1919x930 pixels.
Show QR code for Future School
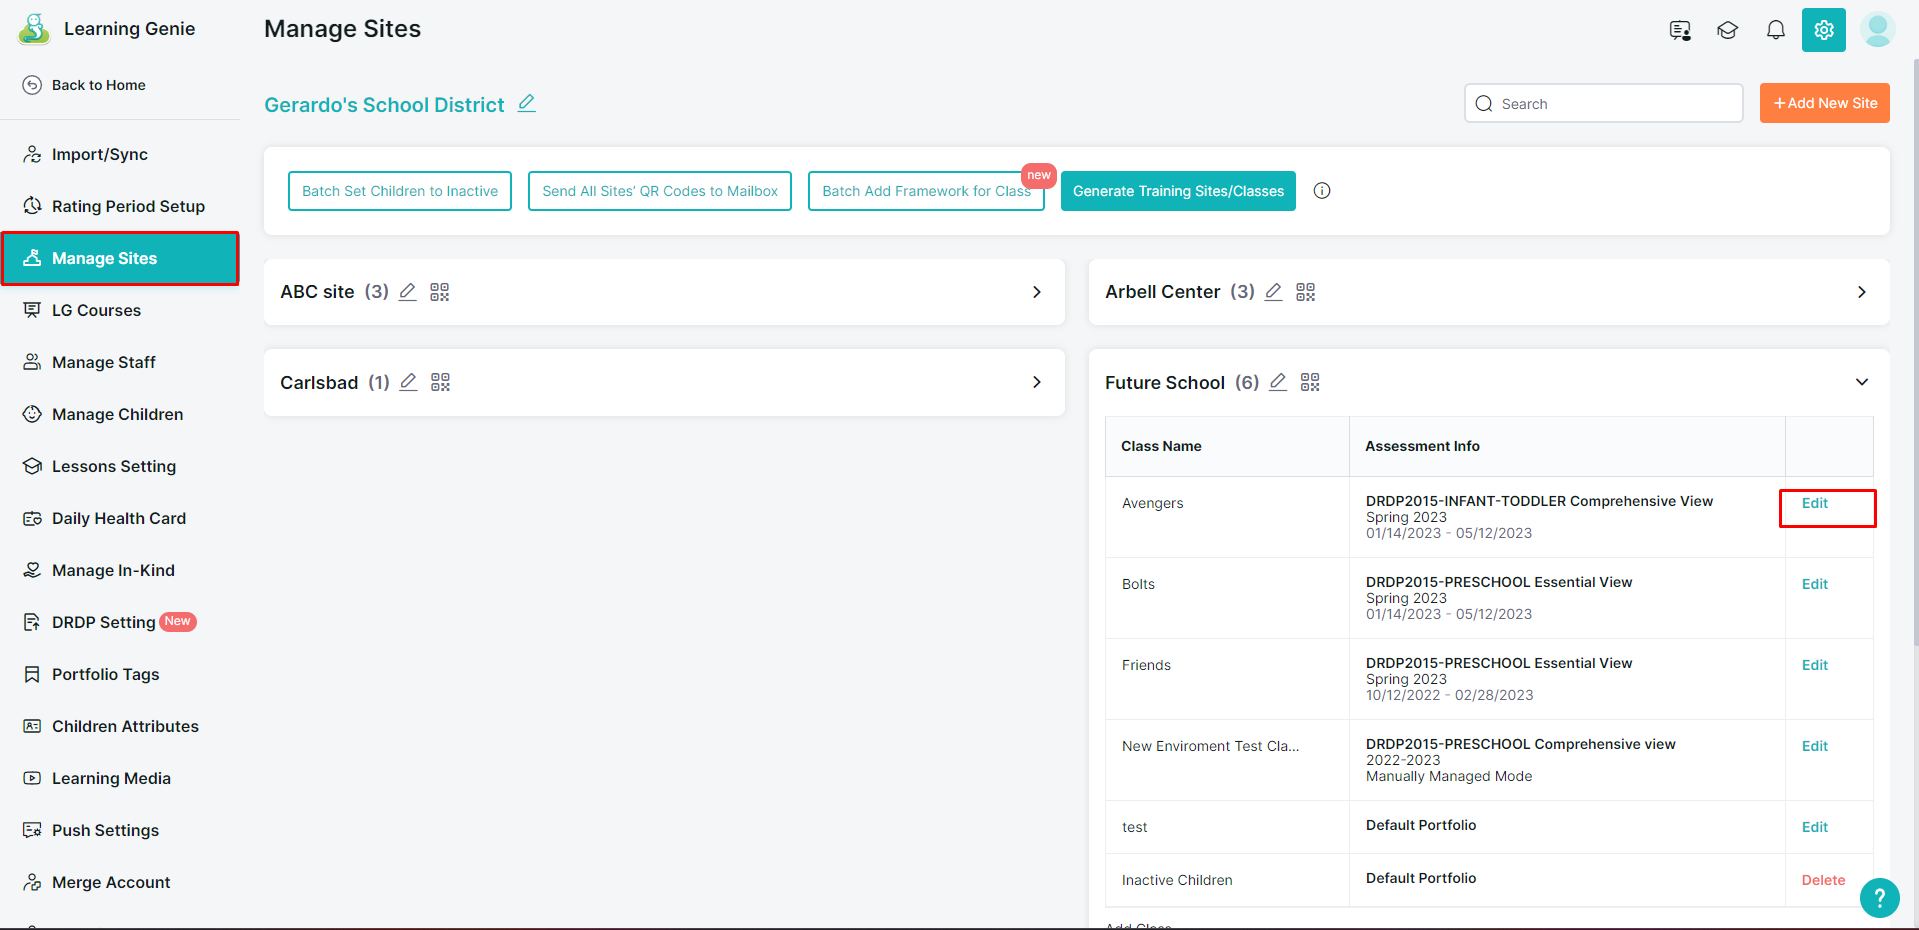click(x=1310, y=382)
